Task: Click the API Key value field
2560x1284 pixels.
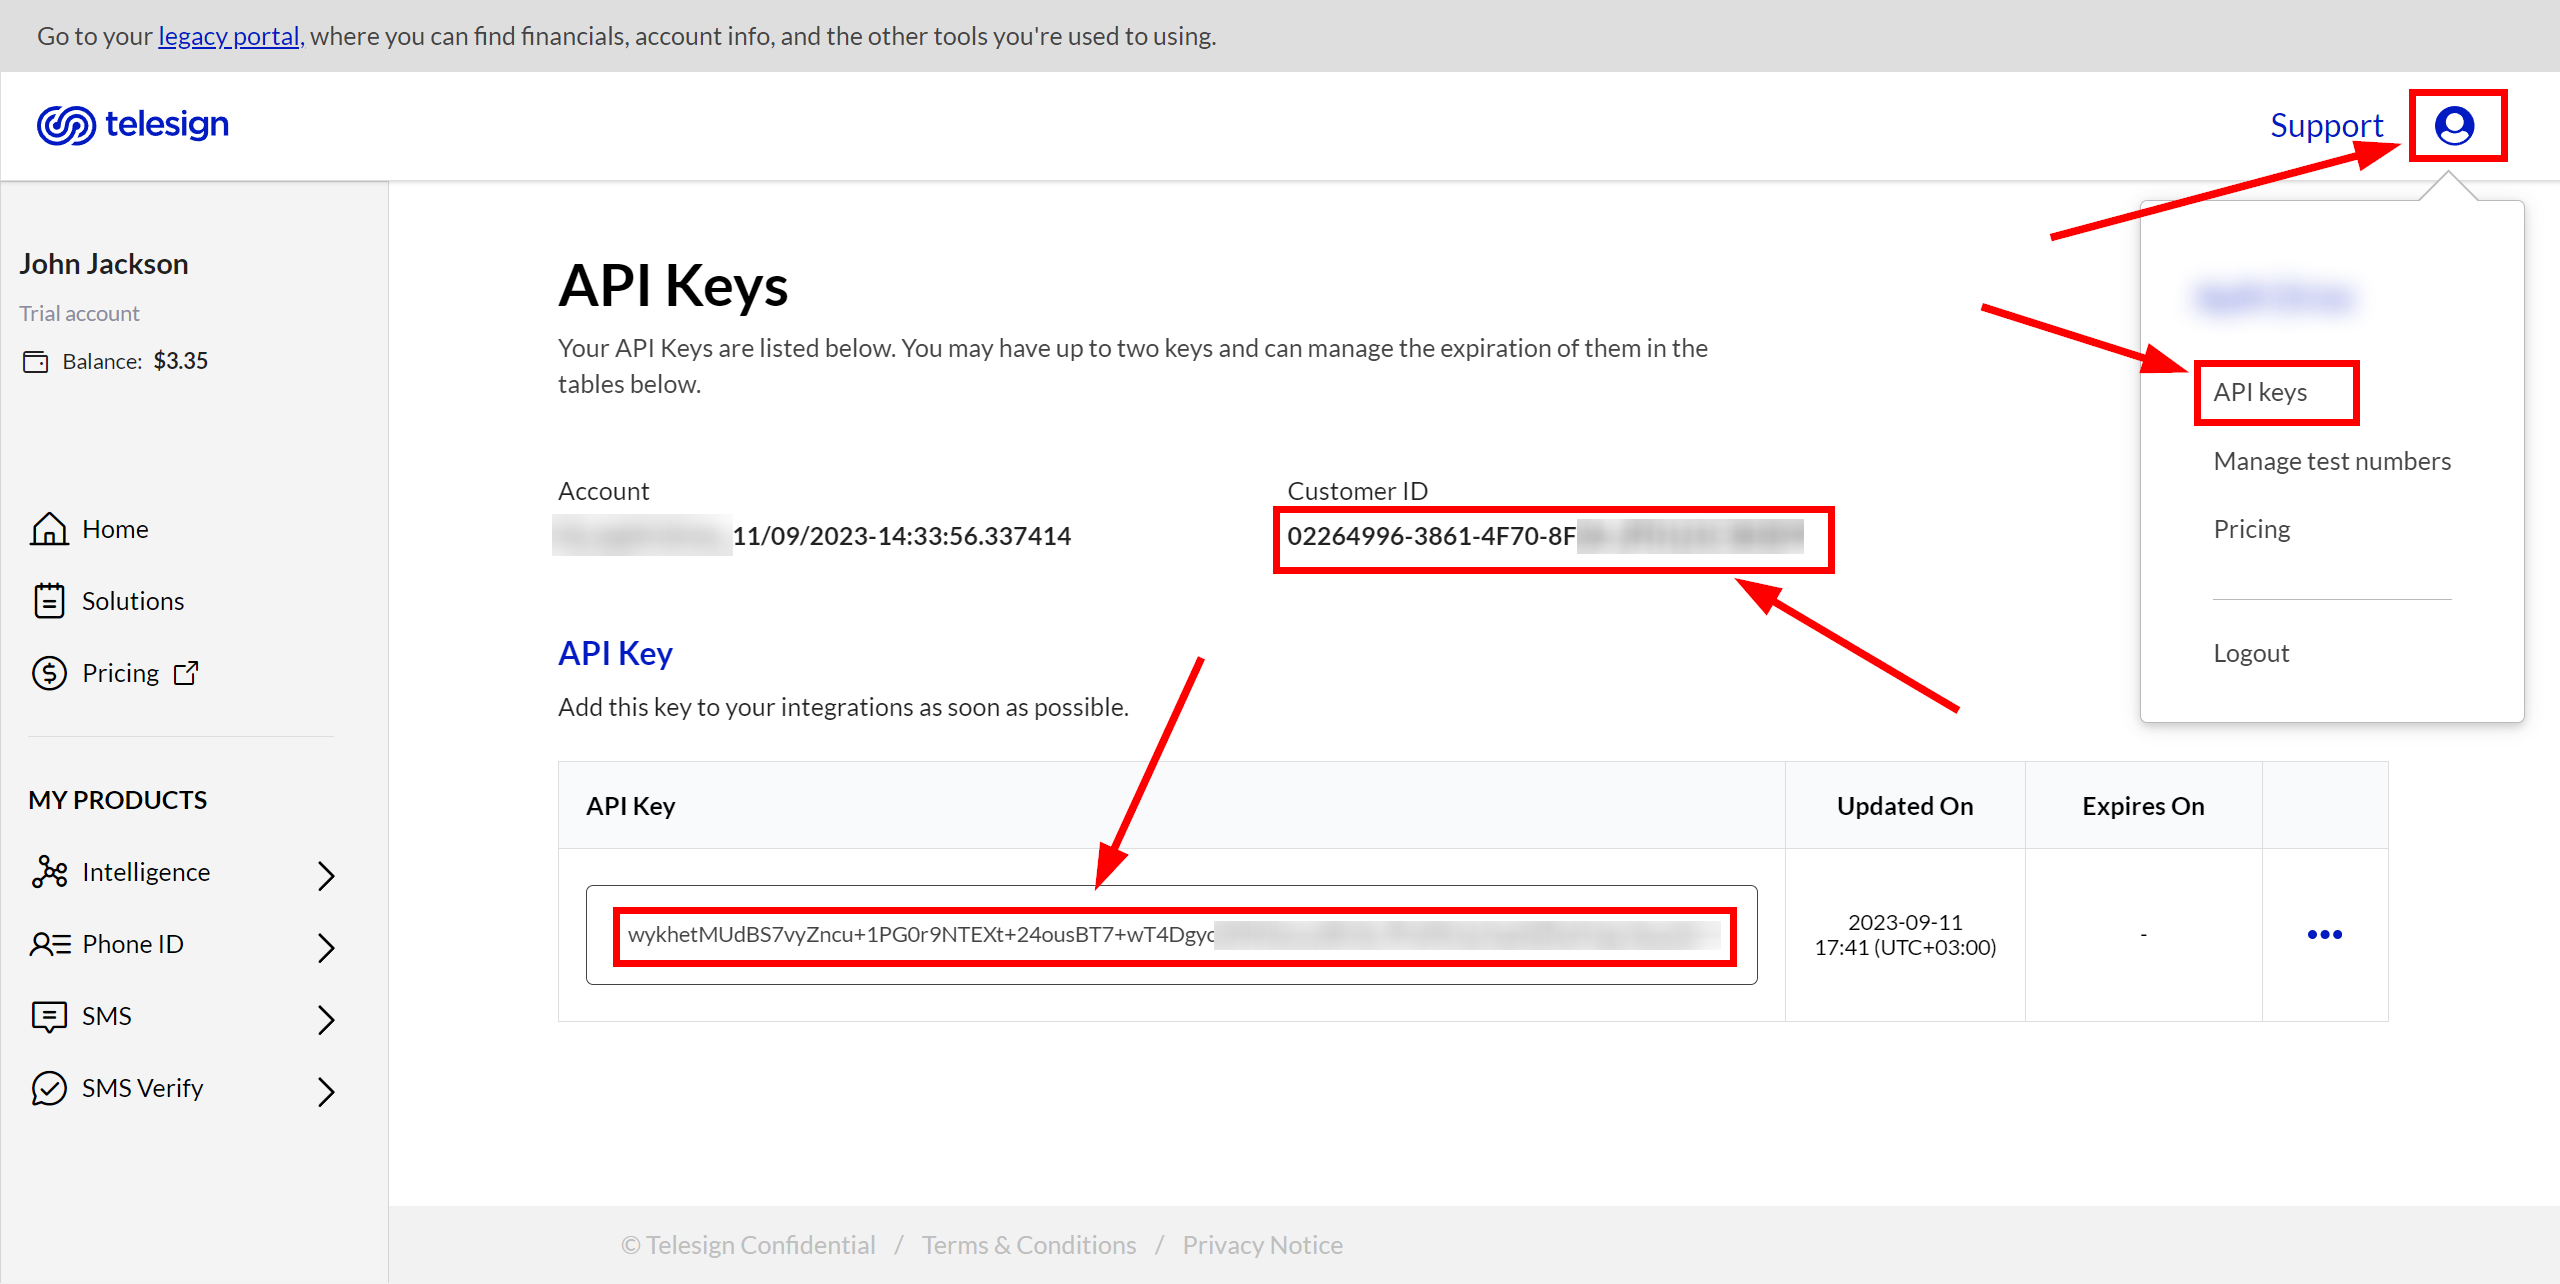Action: (1170, 934)
